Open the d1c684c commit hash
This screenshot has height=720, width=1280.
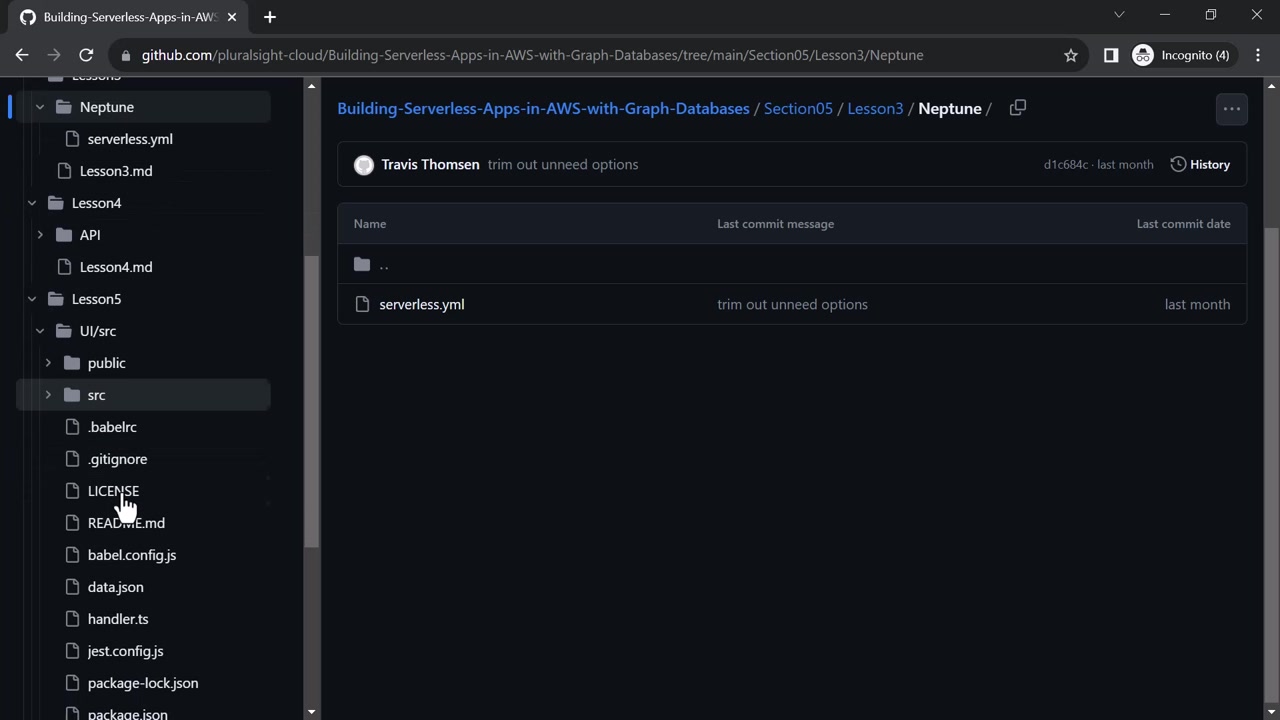coord(1066,164)
